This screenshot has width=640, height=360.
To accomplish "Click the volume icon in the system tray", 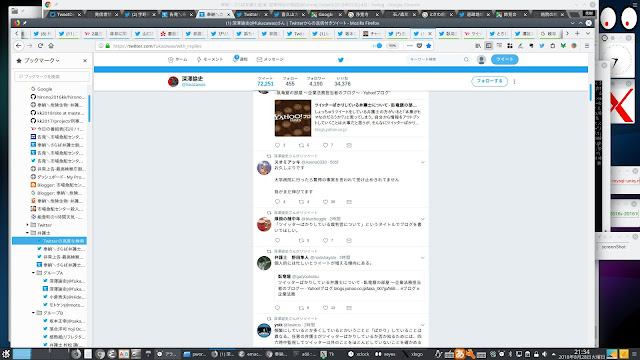I will (544, 354).
